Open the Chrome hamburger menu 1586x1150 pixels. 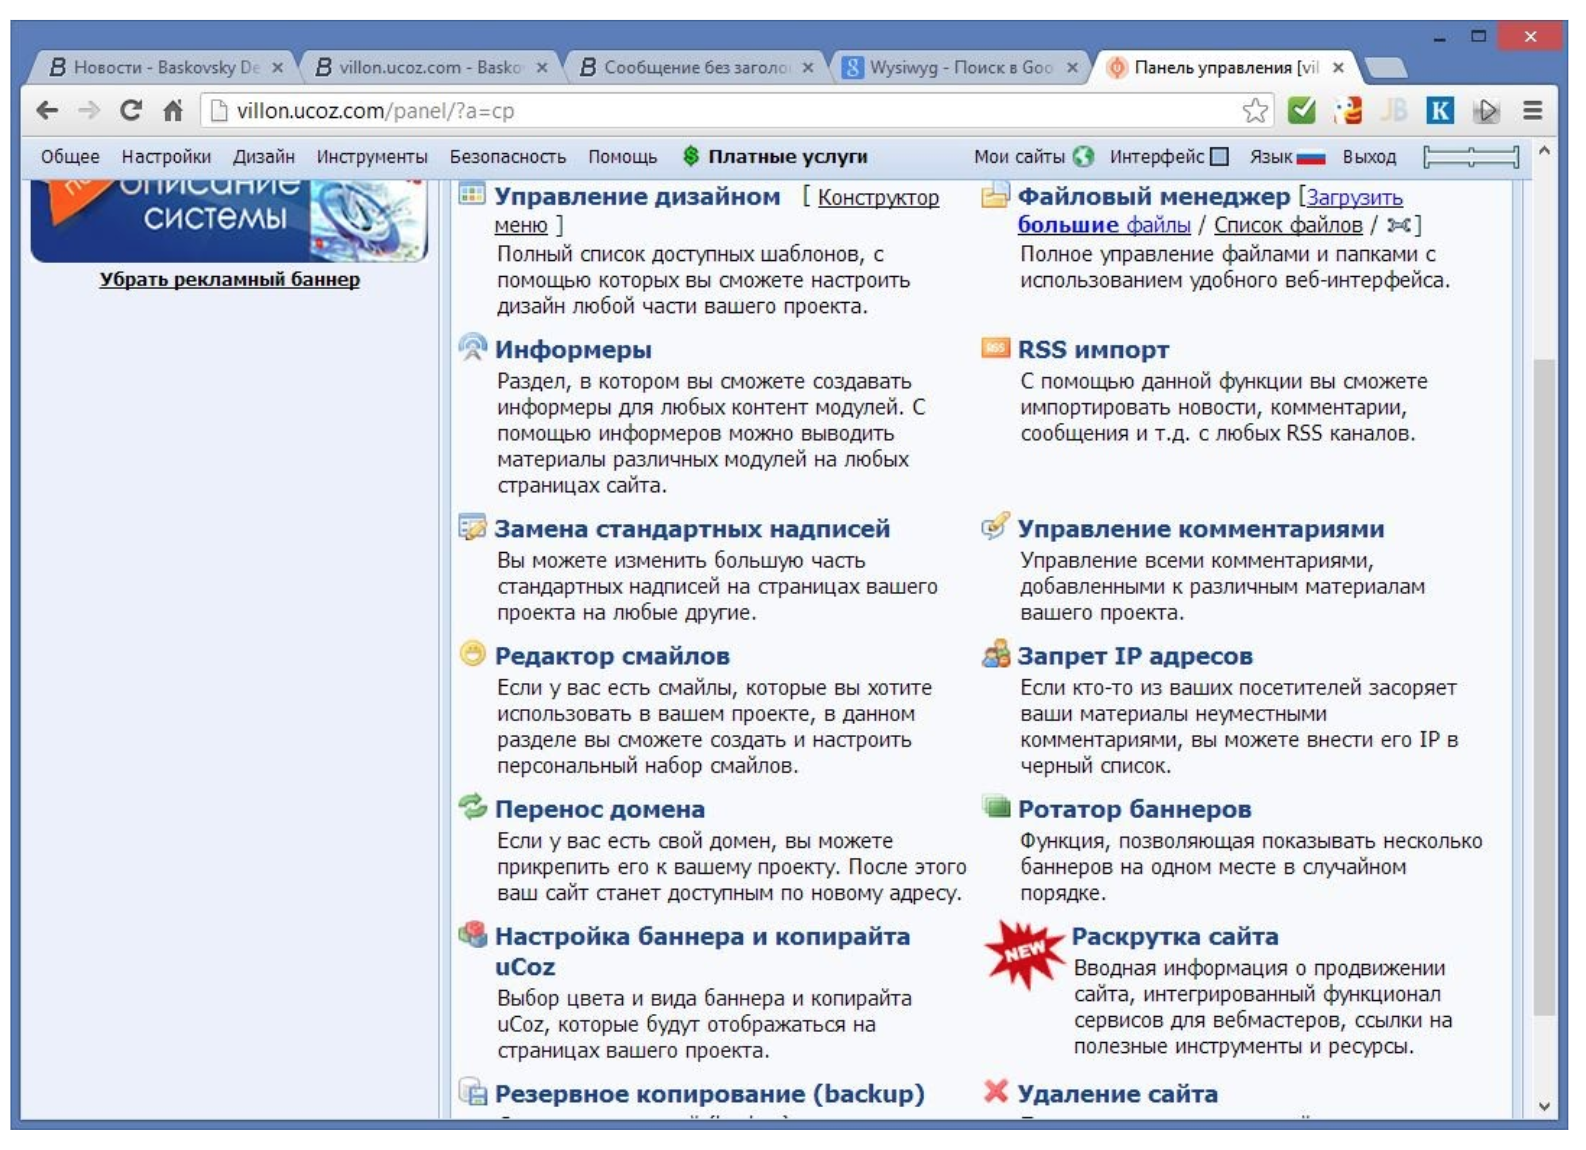(1532, 110)
